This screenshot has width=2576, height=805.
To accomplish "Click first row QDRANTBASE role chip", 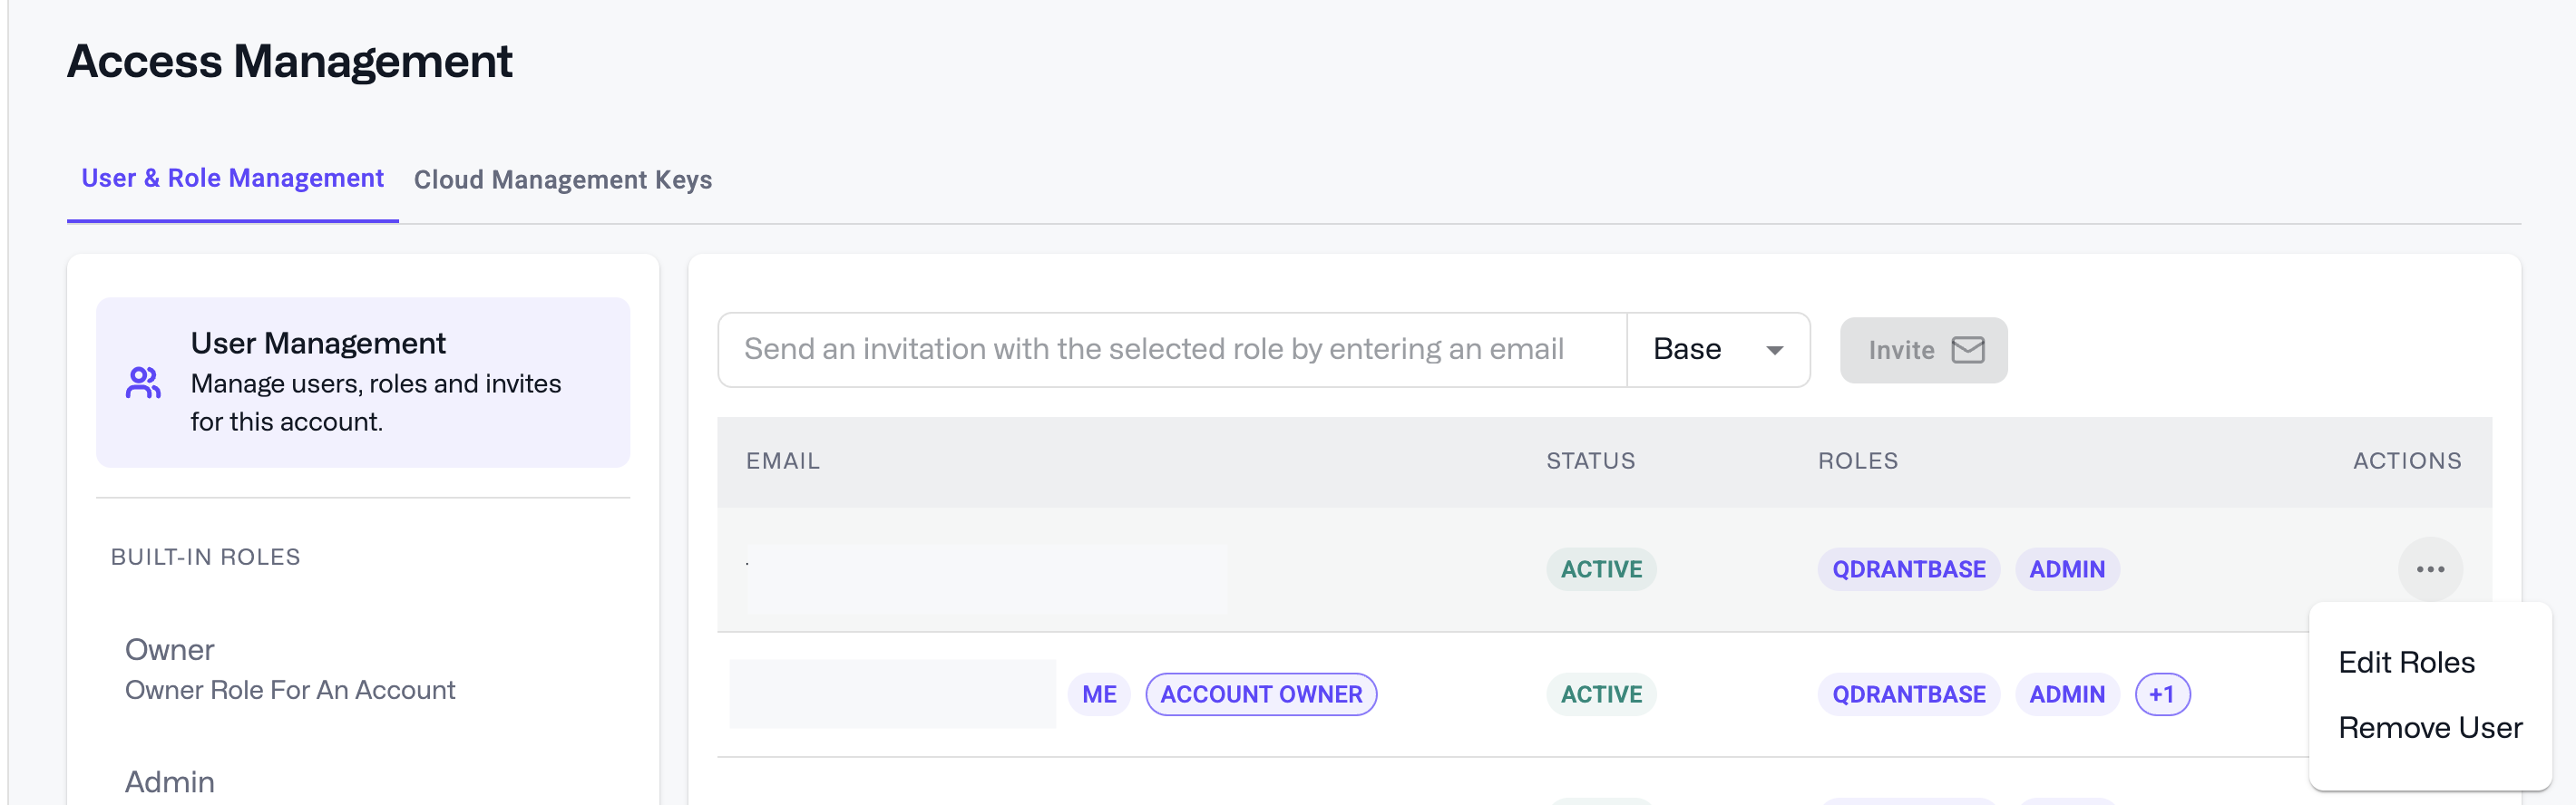I will pyautogui.click(x=1907, y=569).
